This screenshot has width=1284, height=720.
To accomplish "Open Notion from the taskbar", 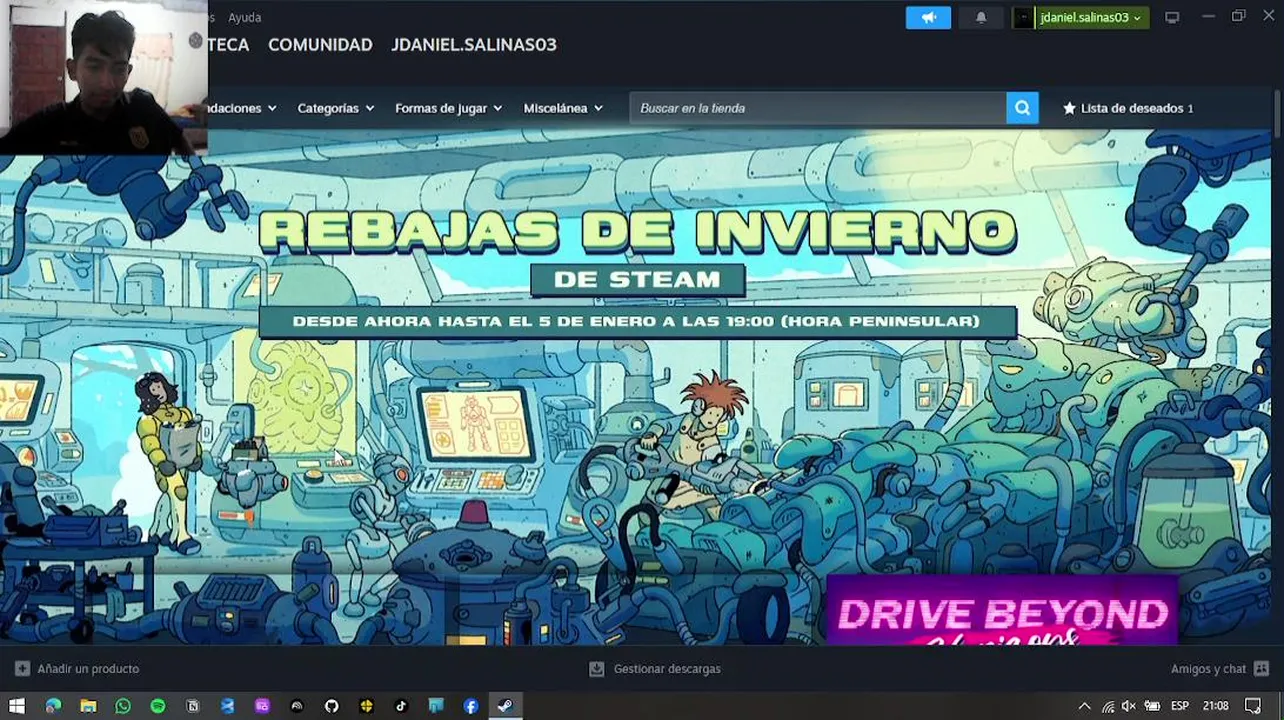I will pos(193,706).
